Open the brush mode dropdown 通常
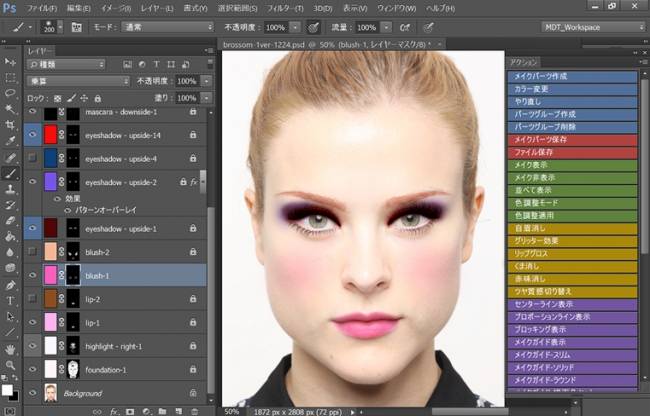650x416 pixels. 167,27
